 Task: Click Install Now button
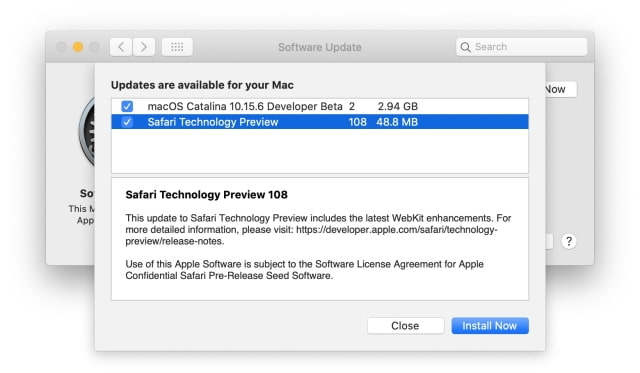pyautogui.click(x=490, y=326)
